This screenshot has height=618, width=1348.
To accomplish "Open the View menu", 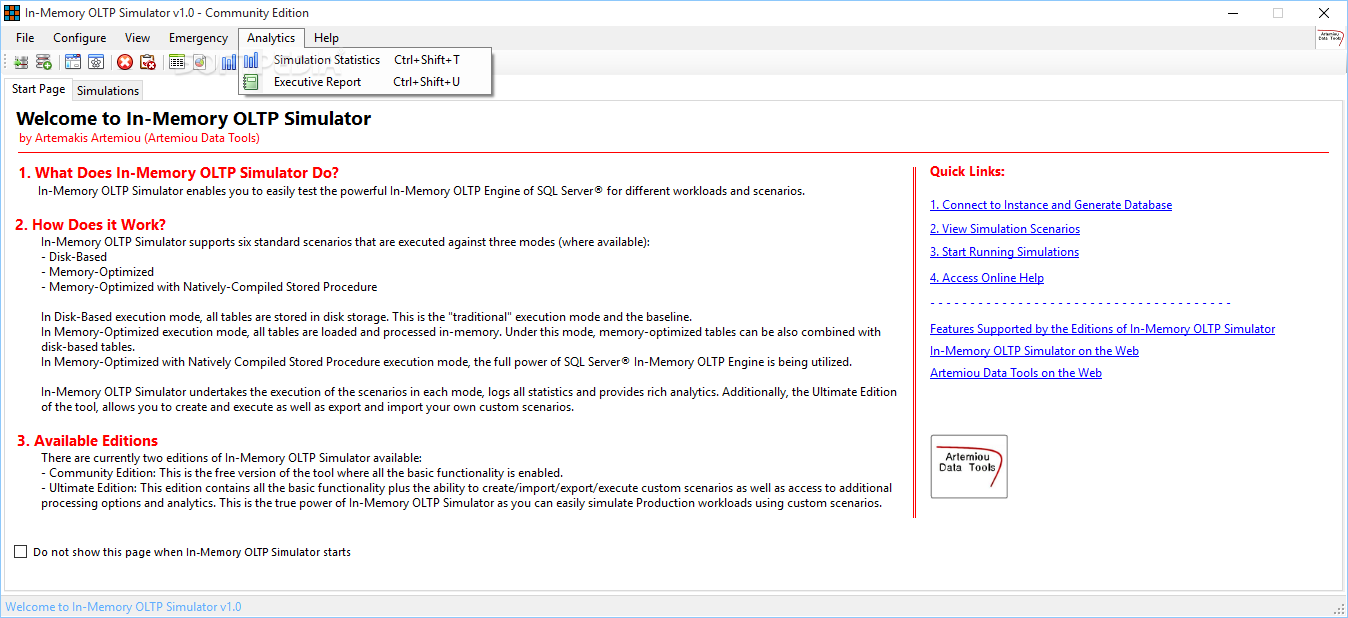I will [x=138, y=38].
